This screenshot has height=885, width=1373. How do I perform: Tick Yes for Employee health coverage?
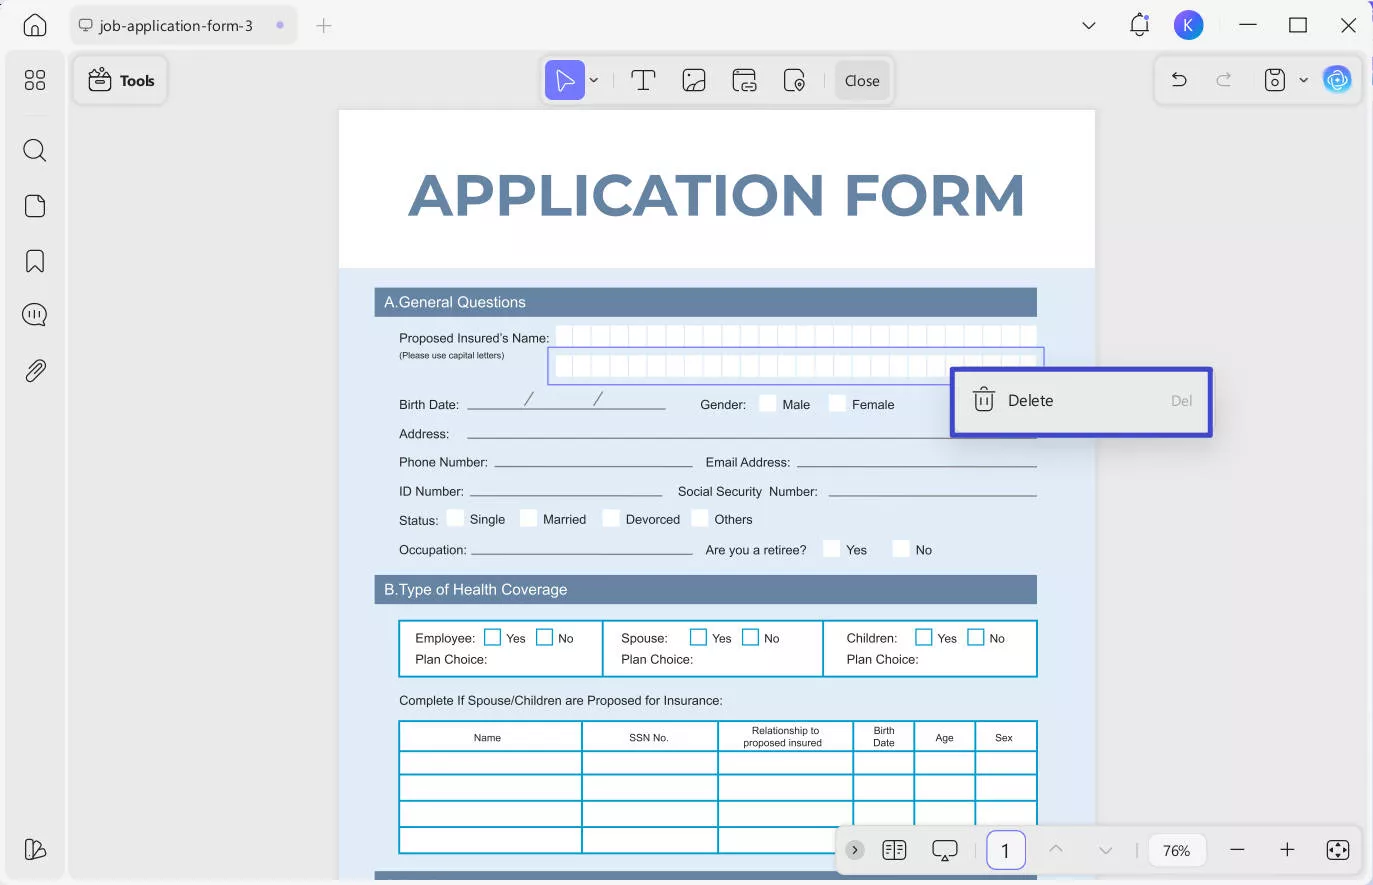tap(491, 636)
